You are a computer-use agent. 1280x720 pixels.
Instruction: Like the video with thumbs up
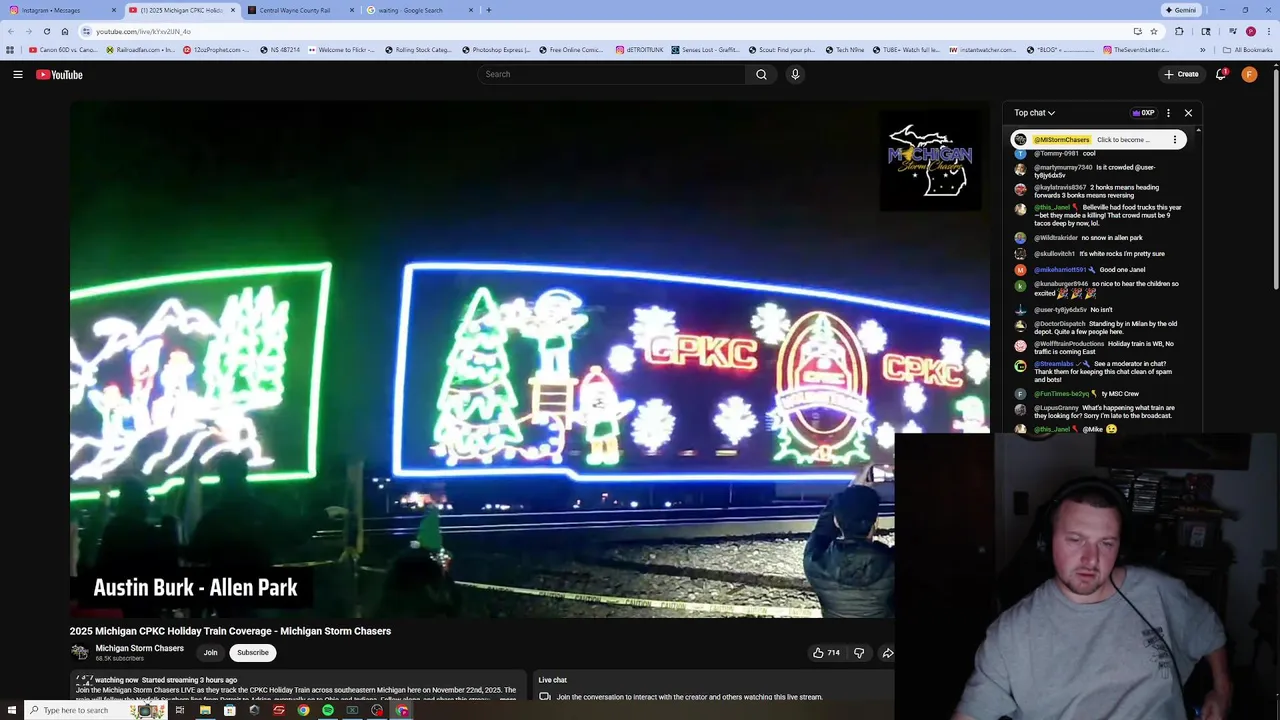coord(826,653)
